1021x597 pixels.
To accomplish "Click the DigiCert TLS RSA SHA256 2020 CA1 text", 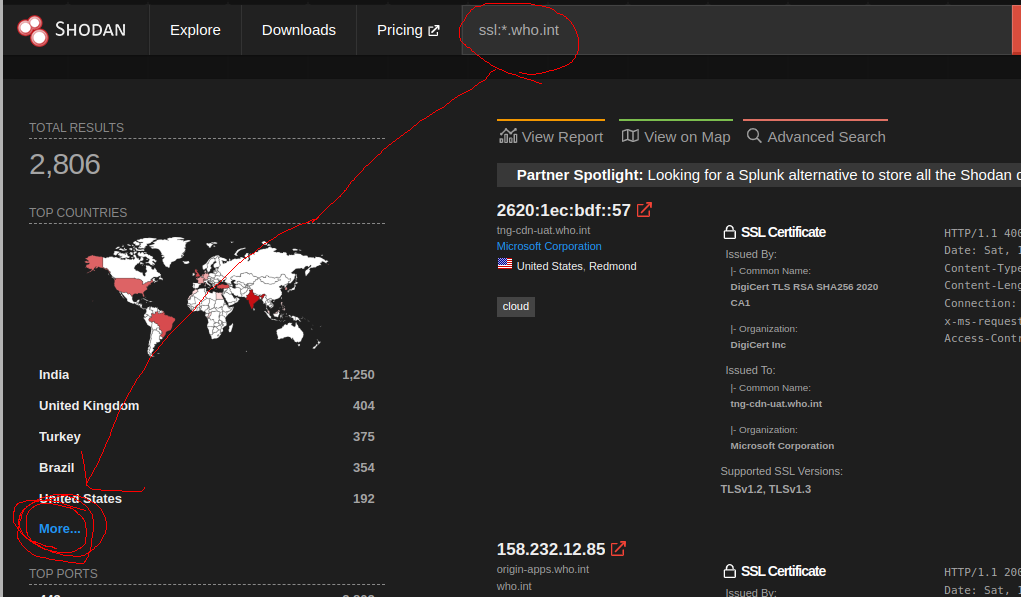I will [804, 295].
